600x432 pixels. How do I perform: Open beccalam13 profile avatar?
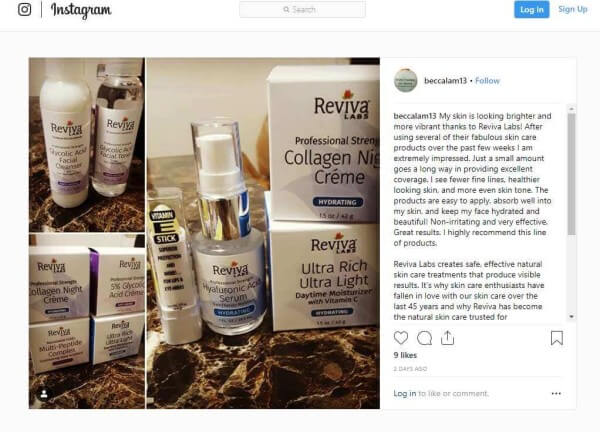pyautogui.click(x=405, y=80)
